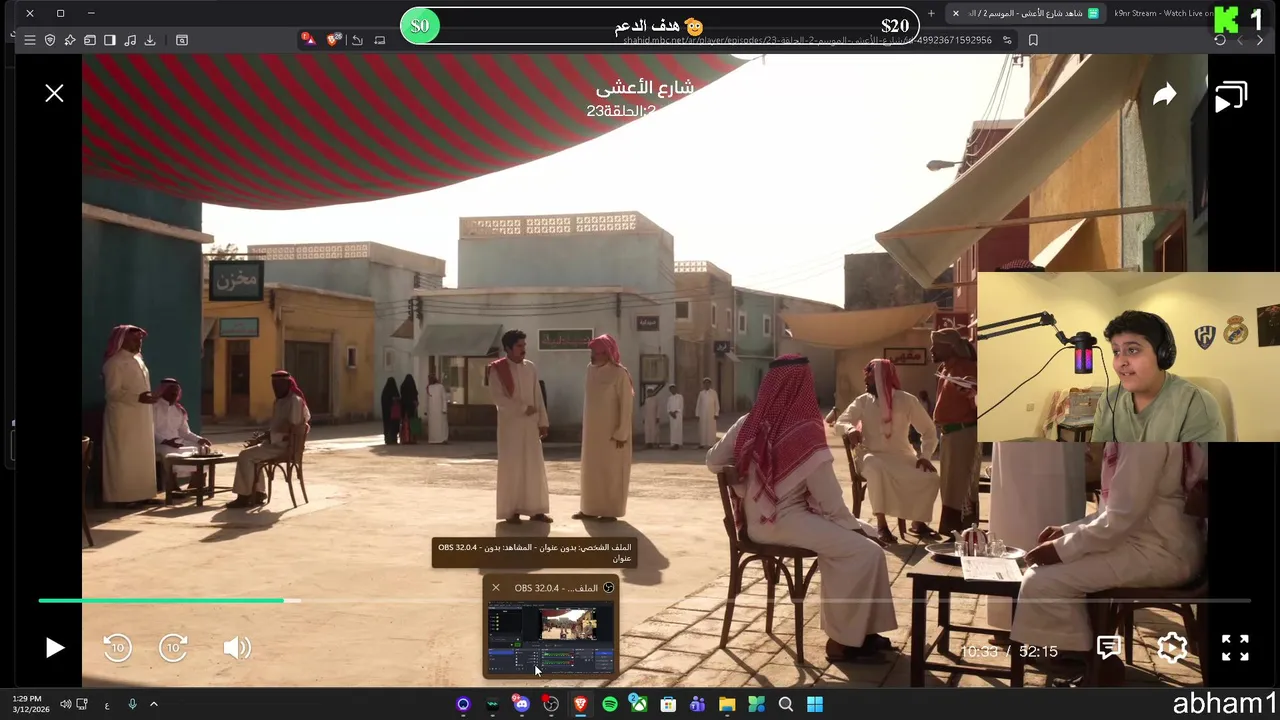Open Xbox app from taskbar
The height and width of the screenshot is (720, 1280).
pos(639,704)
